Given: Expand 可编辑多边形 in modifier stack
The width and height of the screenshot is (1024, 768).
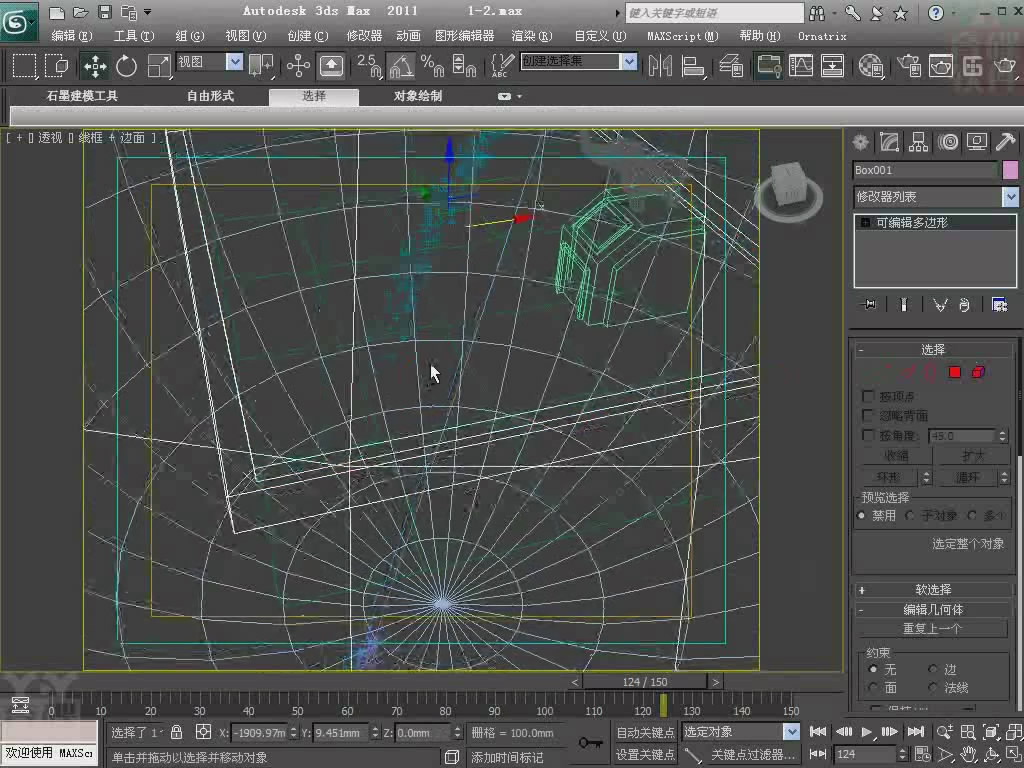Looking at the screenshot, I should (x=865, y=223).
